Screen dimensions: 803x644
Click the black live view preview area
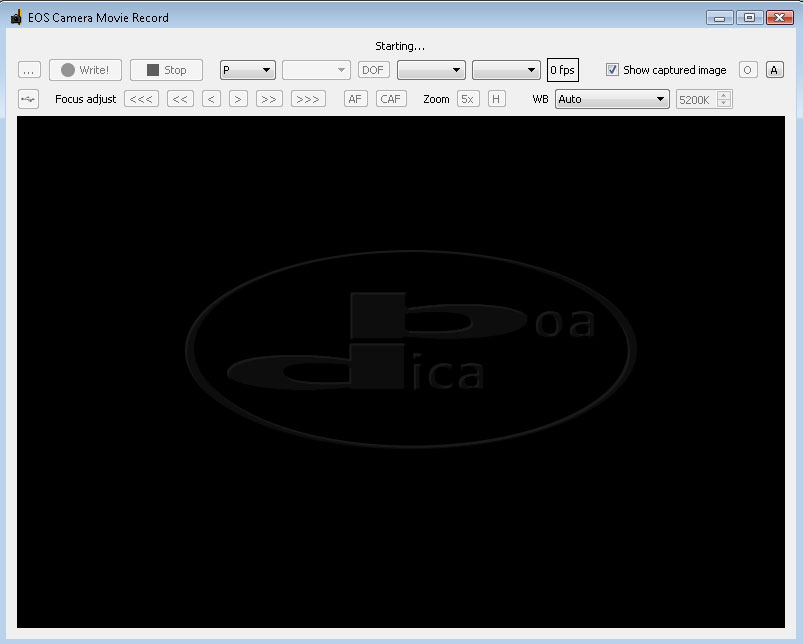pos(401,372)
